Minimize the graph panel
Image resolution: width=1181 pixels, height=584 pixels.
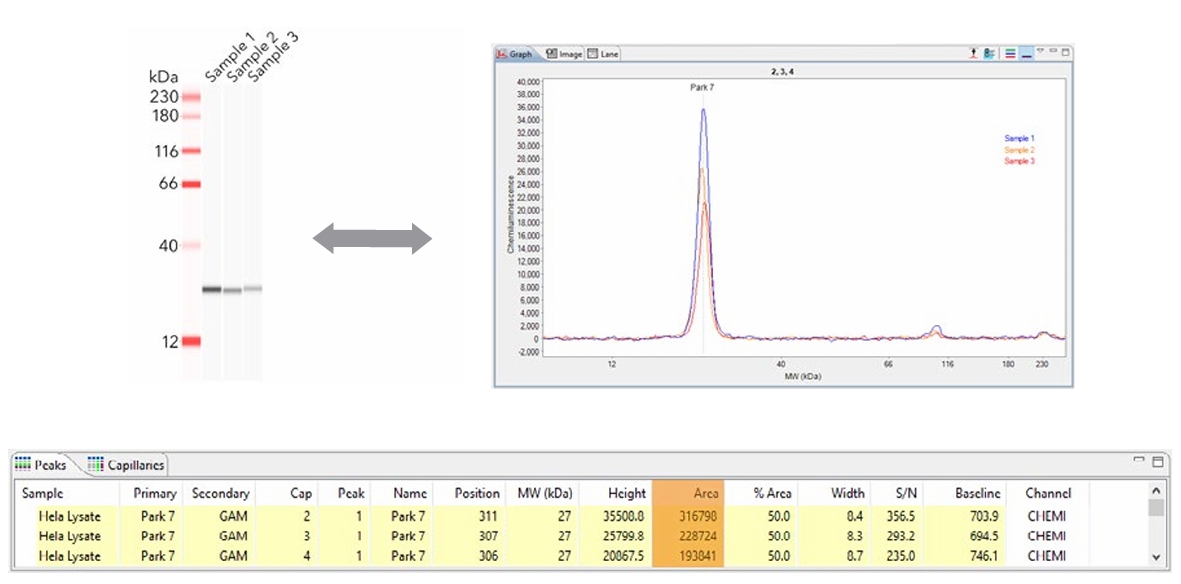1053,51
